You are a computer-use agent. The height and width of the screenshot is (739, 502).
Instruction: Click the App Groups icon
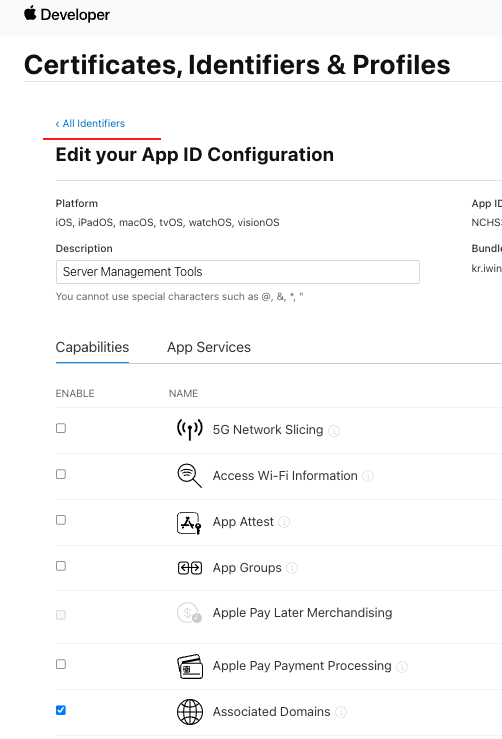click(189, 568)
